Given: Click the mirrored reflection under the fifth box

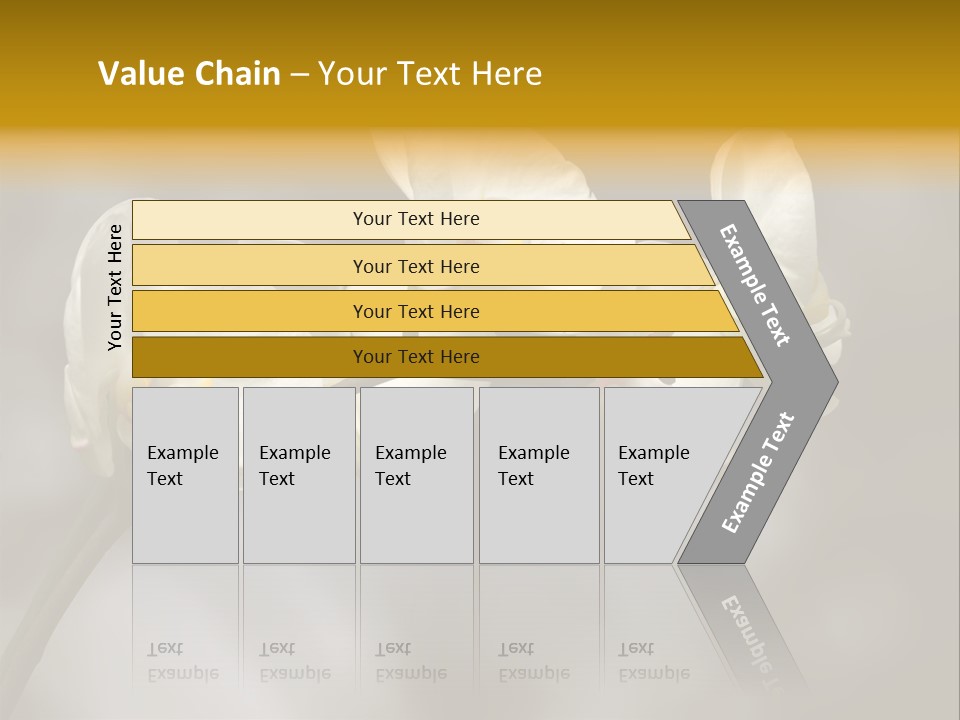Looking at the screenshot, I should pos(654,661).
